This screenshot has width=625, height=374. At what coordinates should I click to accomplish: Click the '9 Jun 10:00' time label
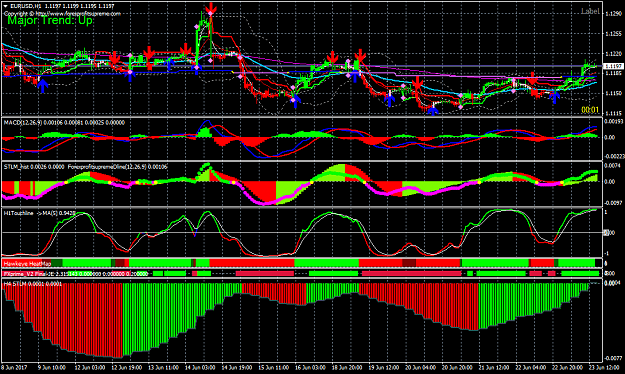click(x=52, y=367)
